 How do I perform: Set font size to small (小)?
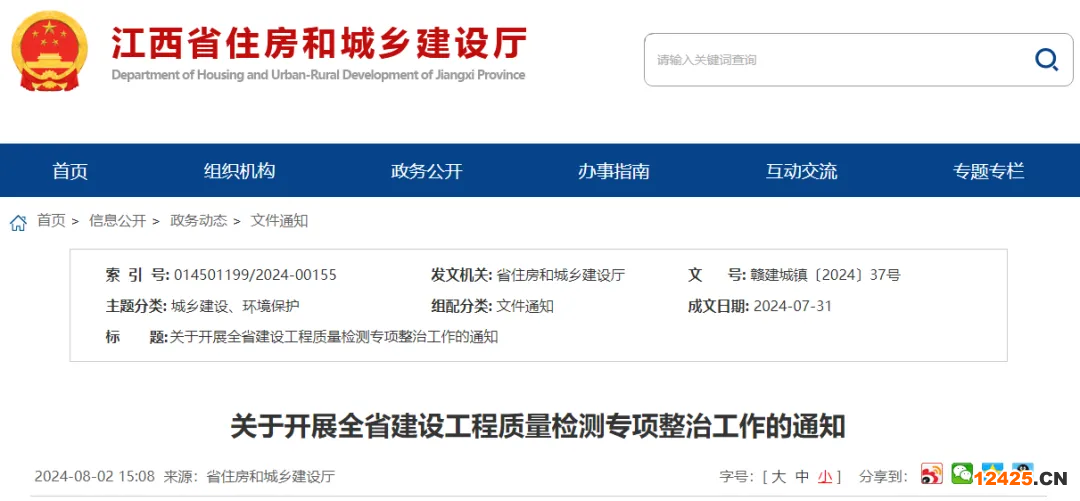[825, 477]
